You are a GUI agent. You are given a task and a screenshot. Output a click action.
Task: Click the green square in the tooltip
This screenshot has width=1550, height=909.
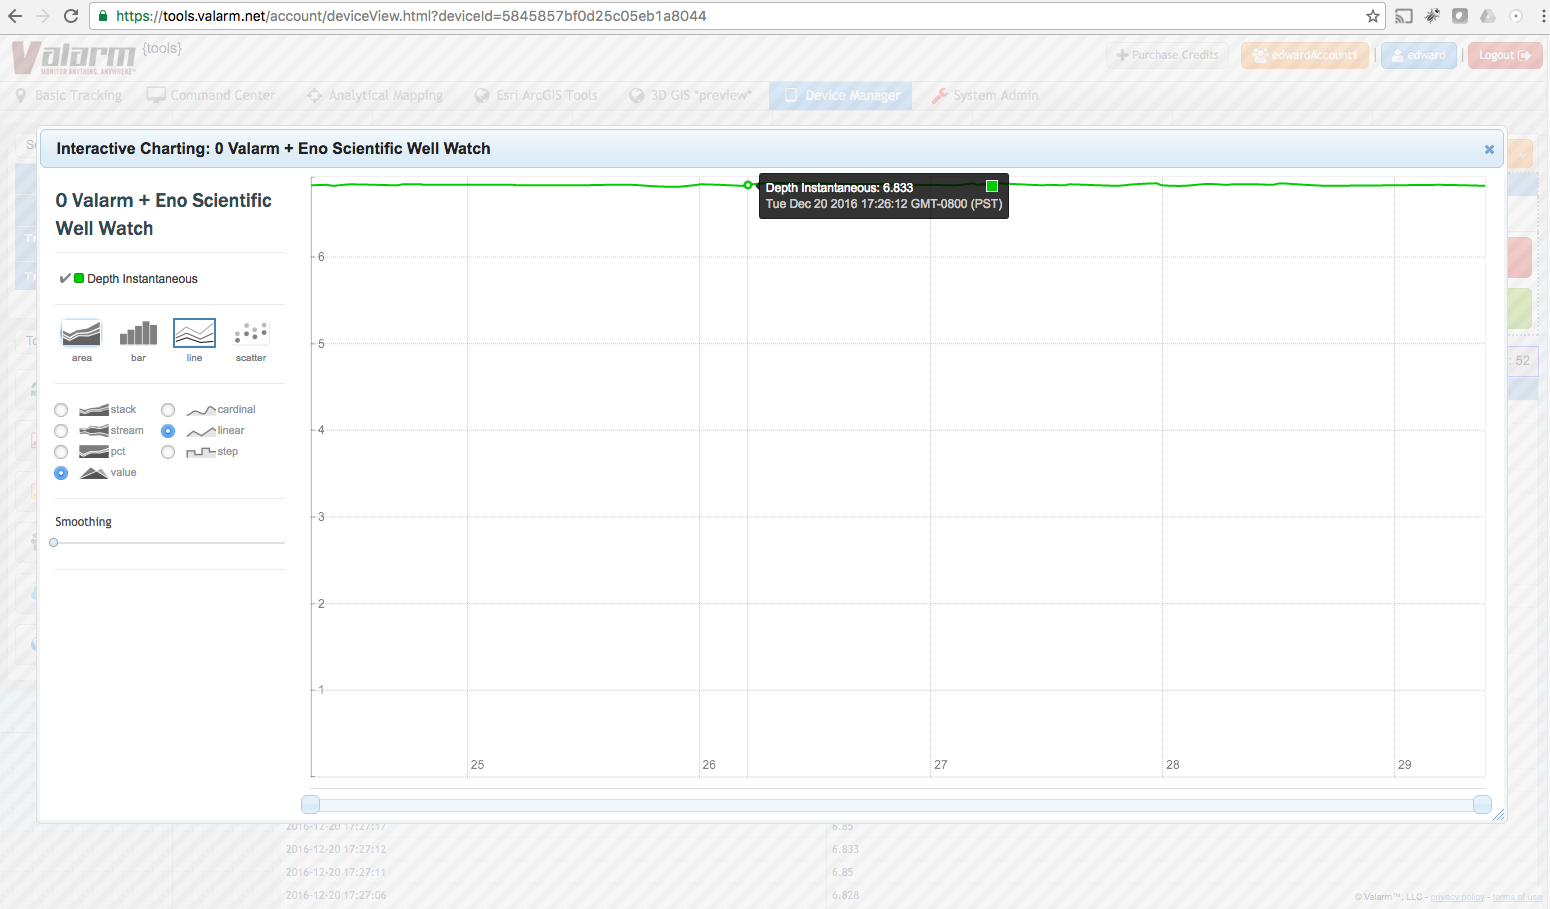(992, 186)
